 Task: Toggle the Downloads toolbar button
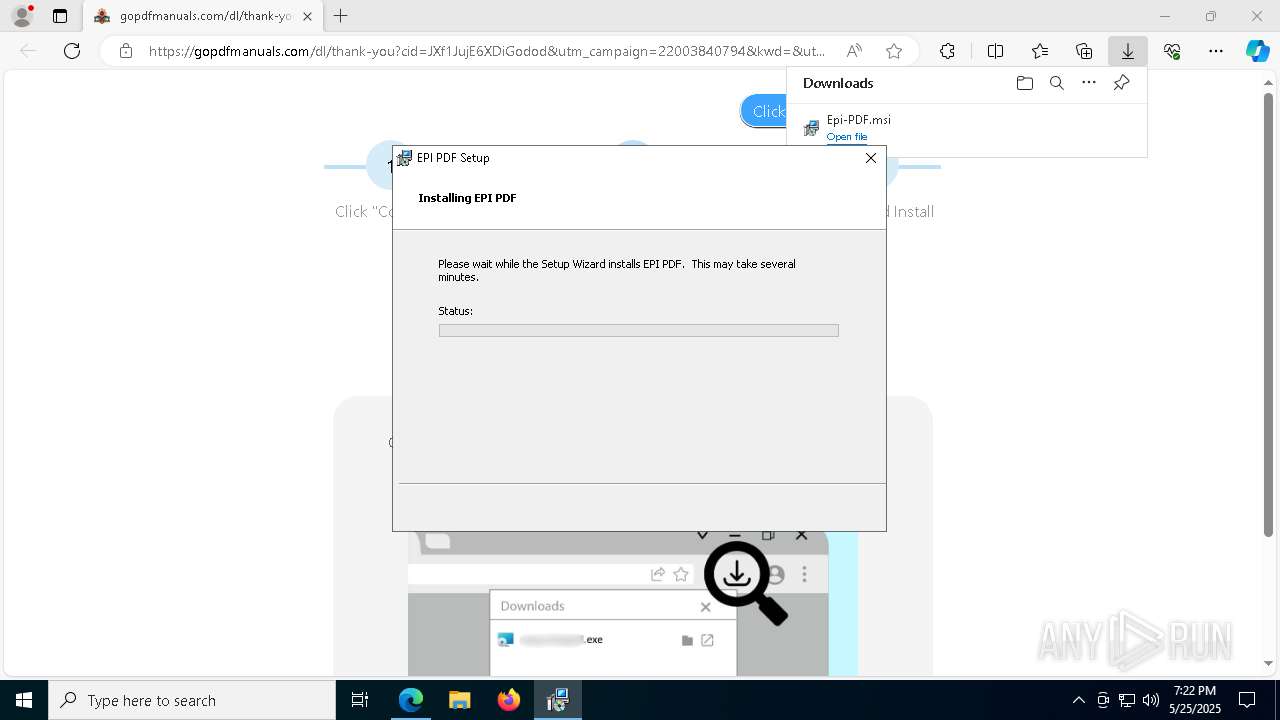tap(1128, 51)
